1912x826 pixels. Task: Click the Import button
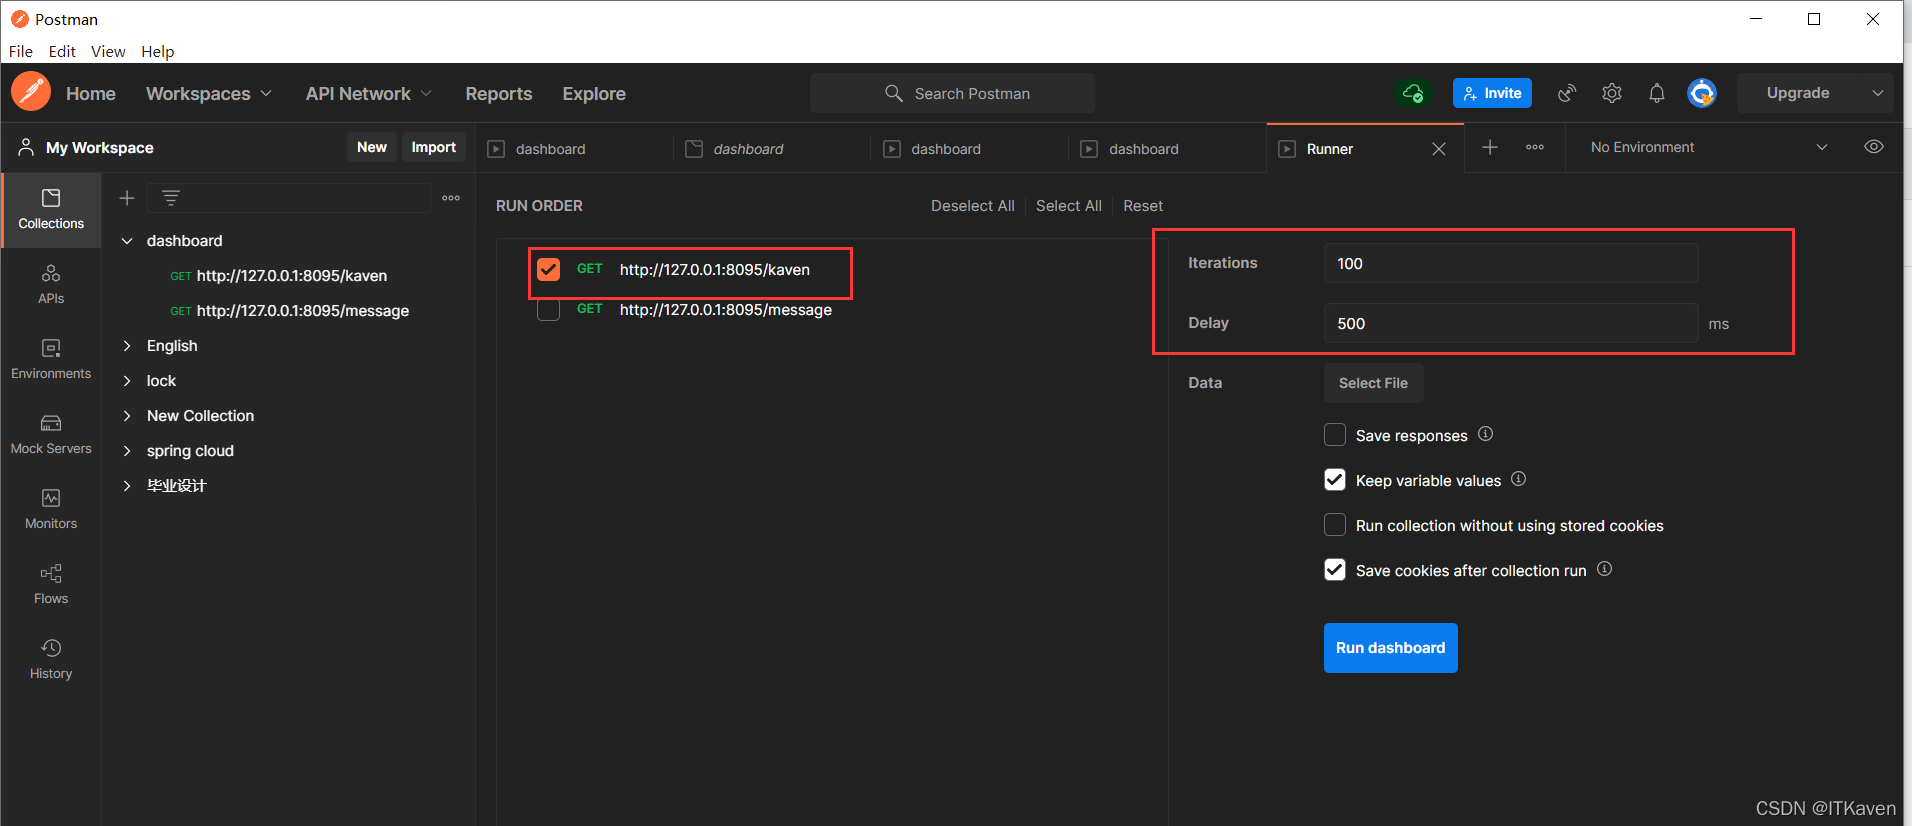(433, 147)
